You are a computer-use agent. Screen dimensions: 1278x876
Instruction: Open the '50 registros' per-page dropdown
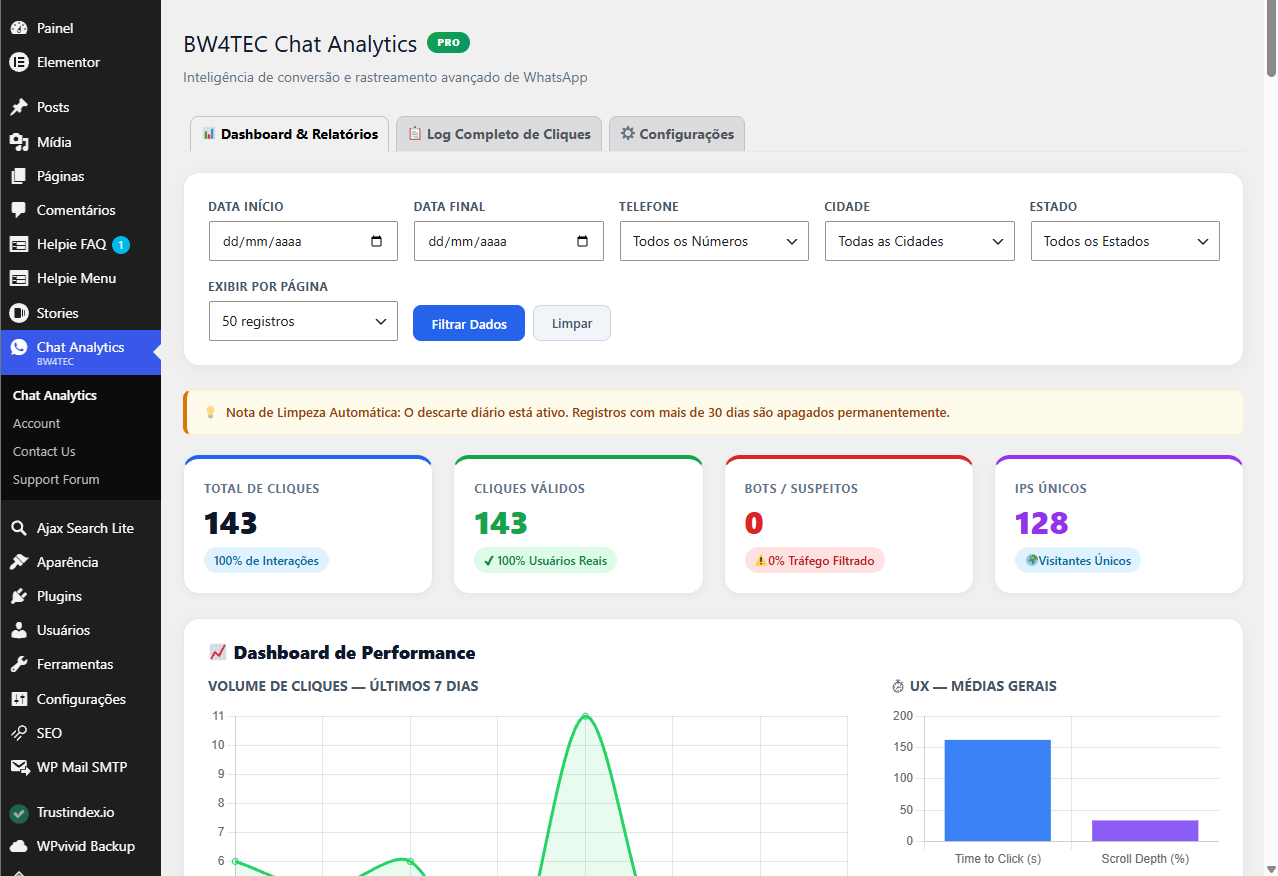tap(303, 321)
